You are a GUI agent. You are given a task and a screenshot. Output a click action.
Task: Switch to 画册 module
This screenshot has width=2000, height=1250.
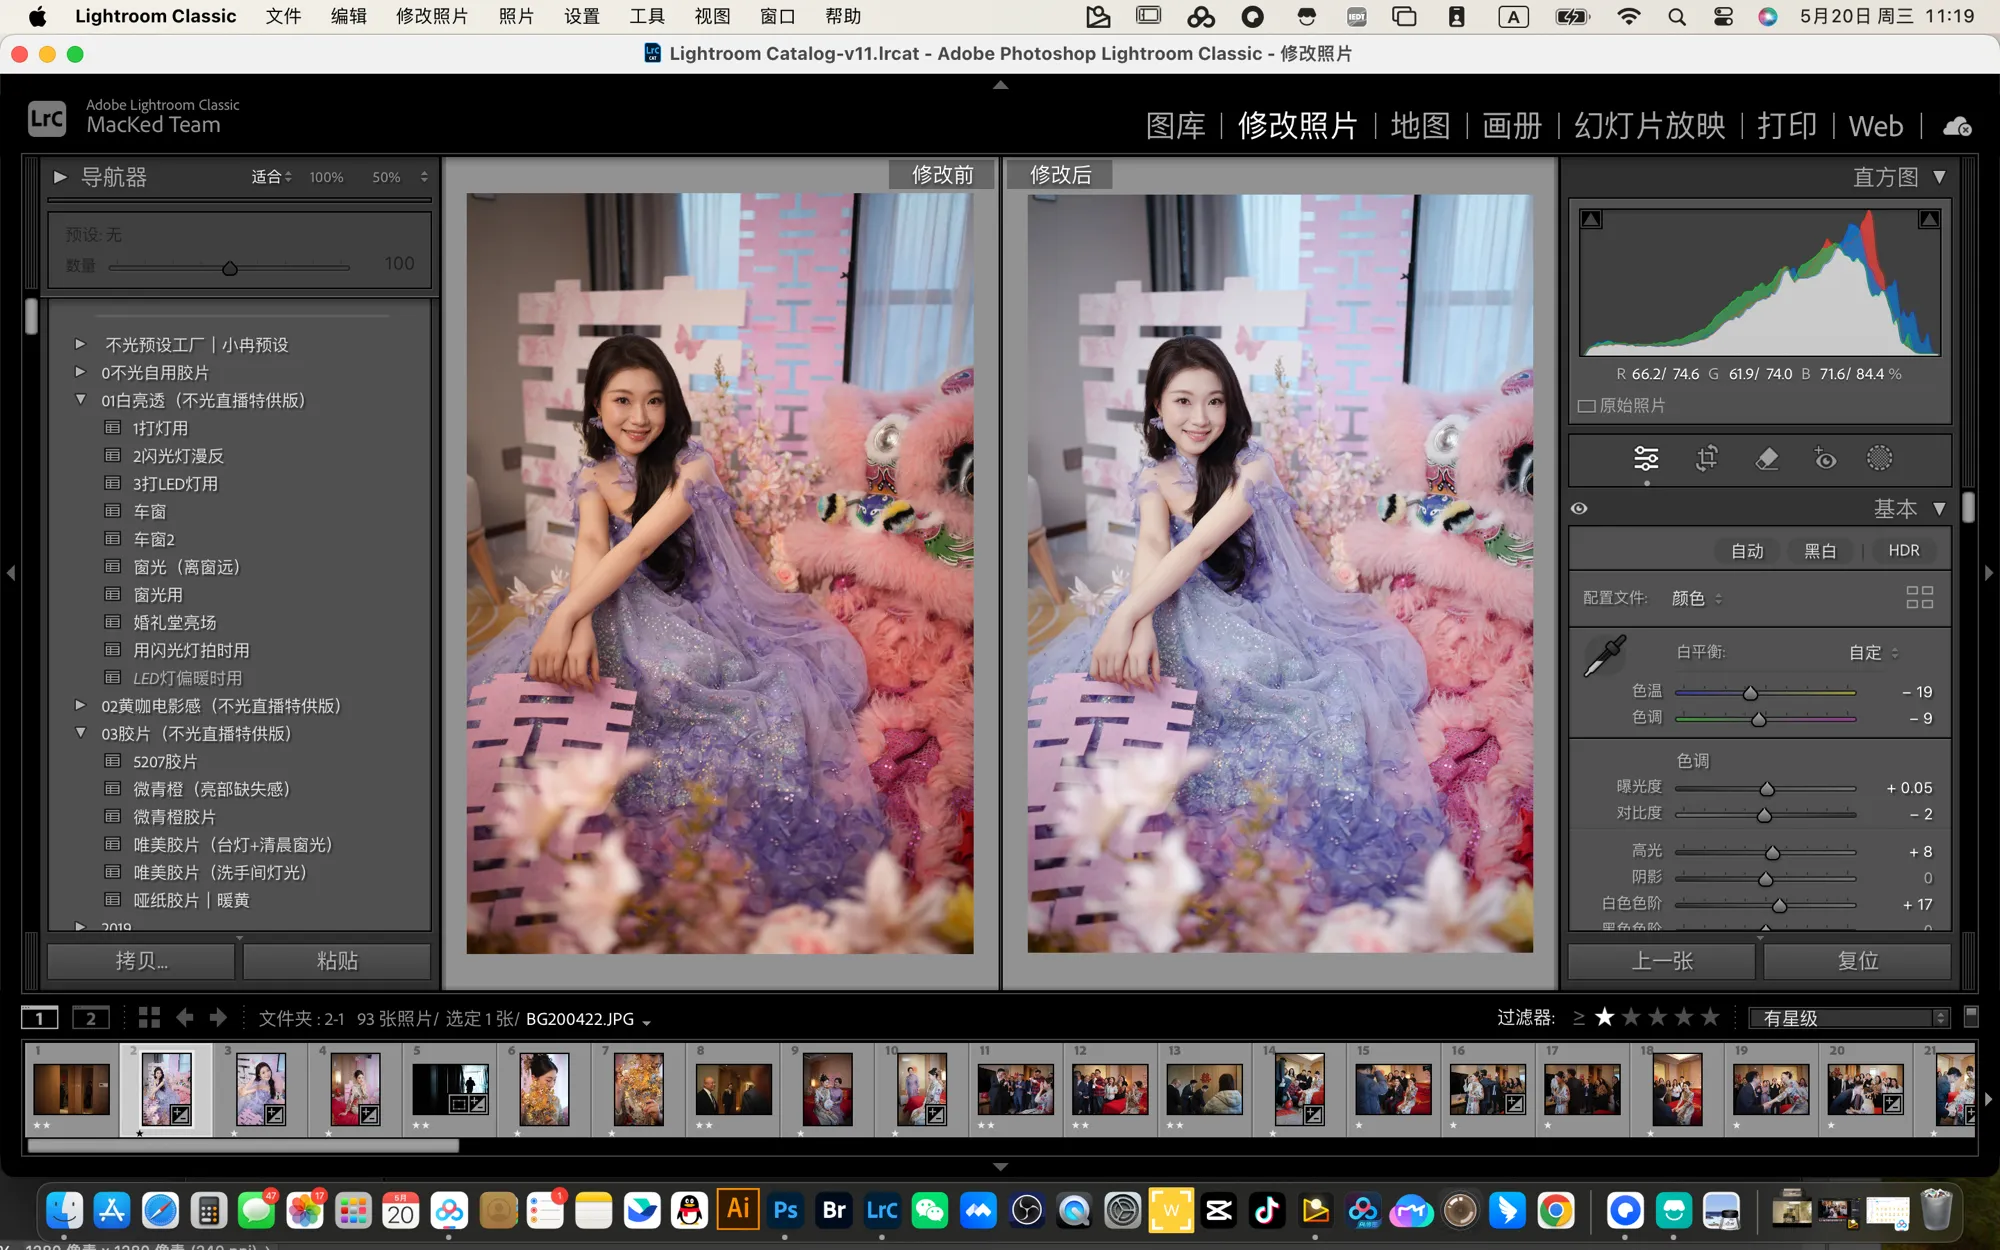1512,126
